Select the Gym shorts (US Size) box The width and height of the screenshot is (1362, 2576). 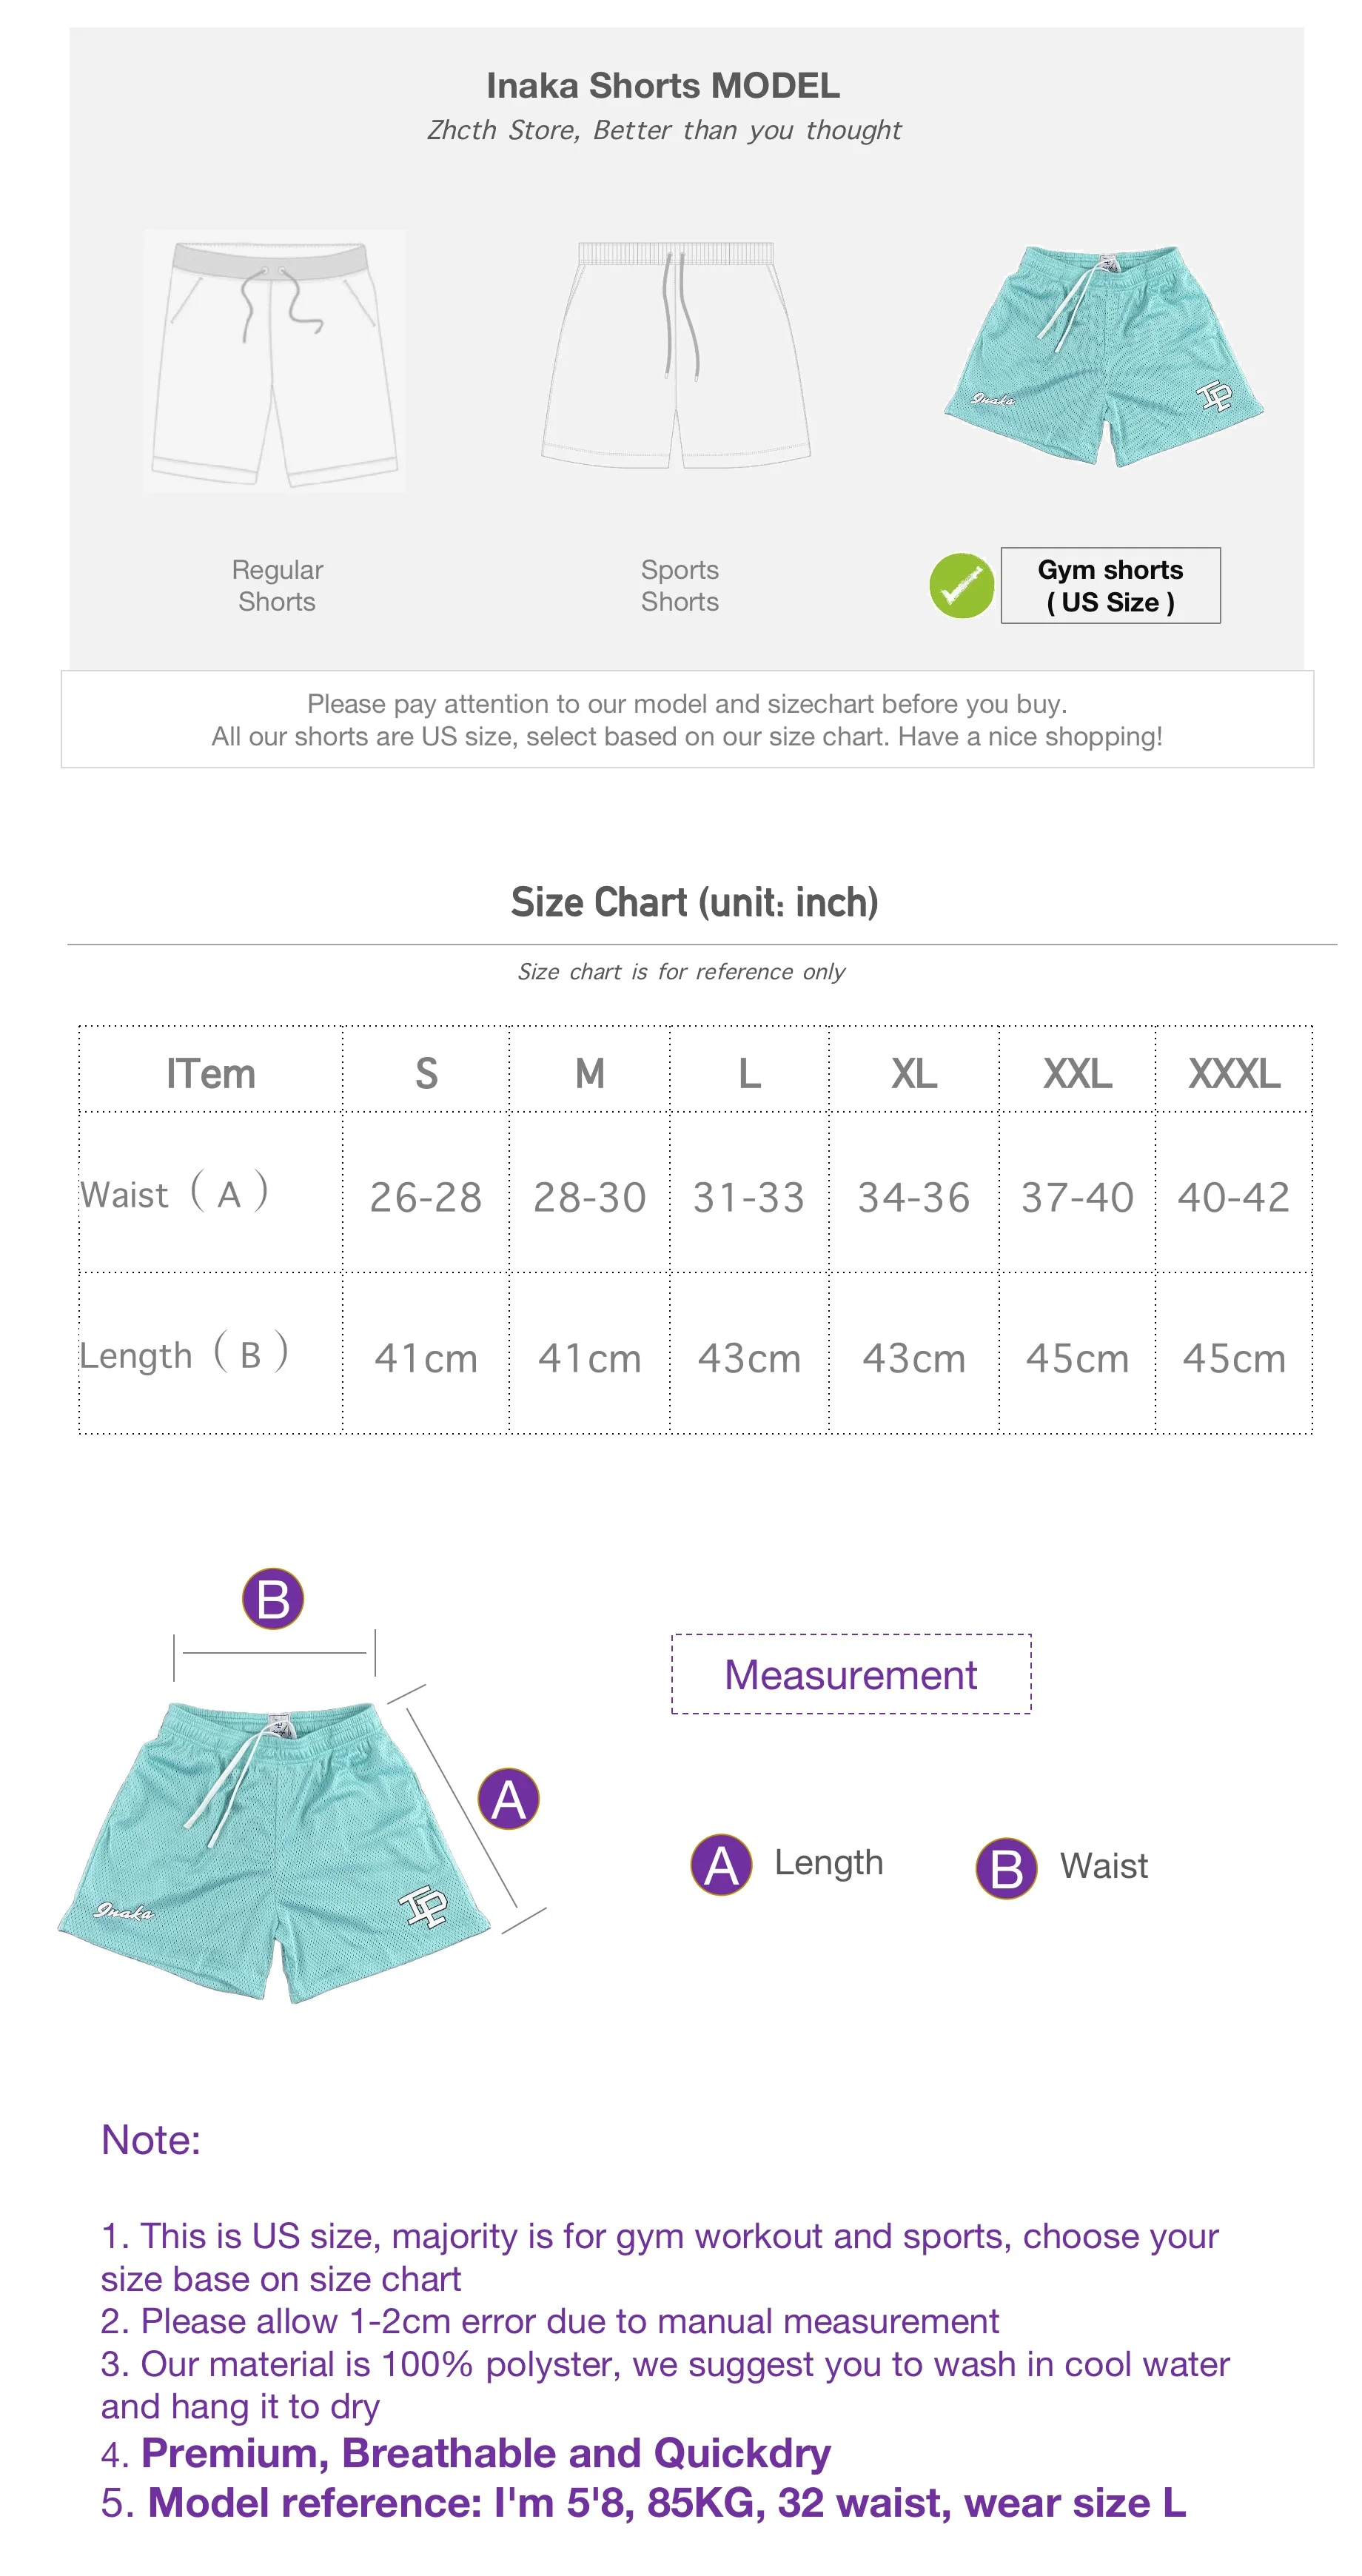(x=1110, y=585)
